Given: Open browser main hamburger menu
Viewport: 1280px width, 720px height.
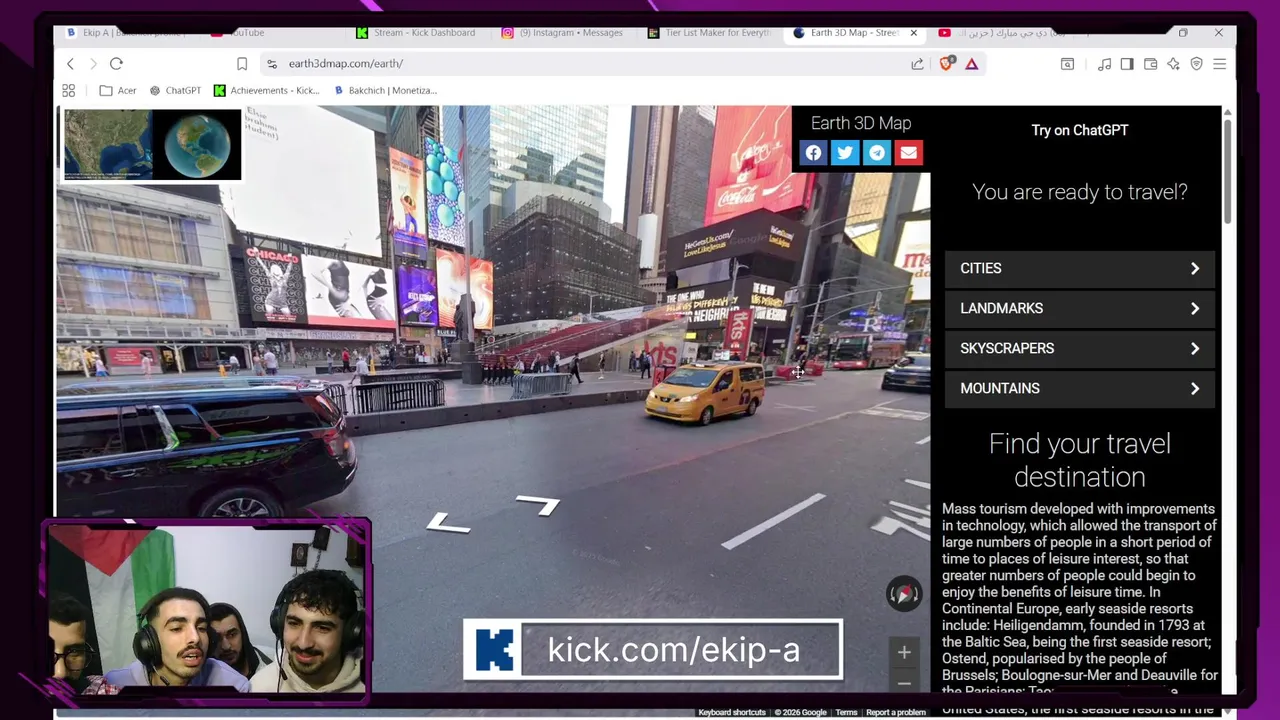Looking at the screenshot, I should click(1219, 64).
